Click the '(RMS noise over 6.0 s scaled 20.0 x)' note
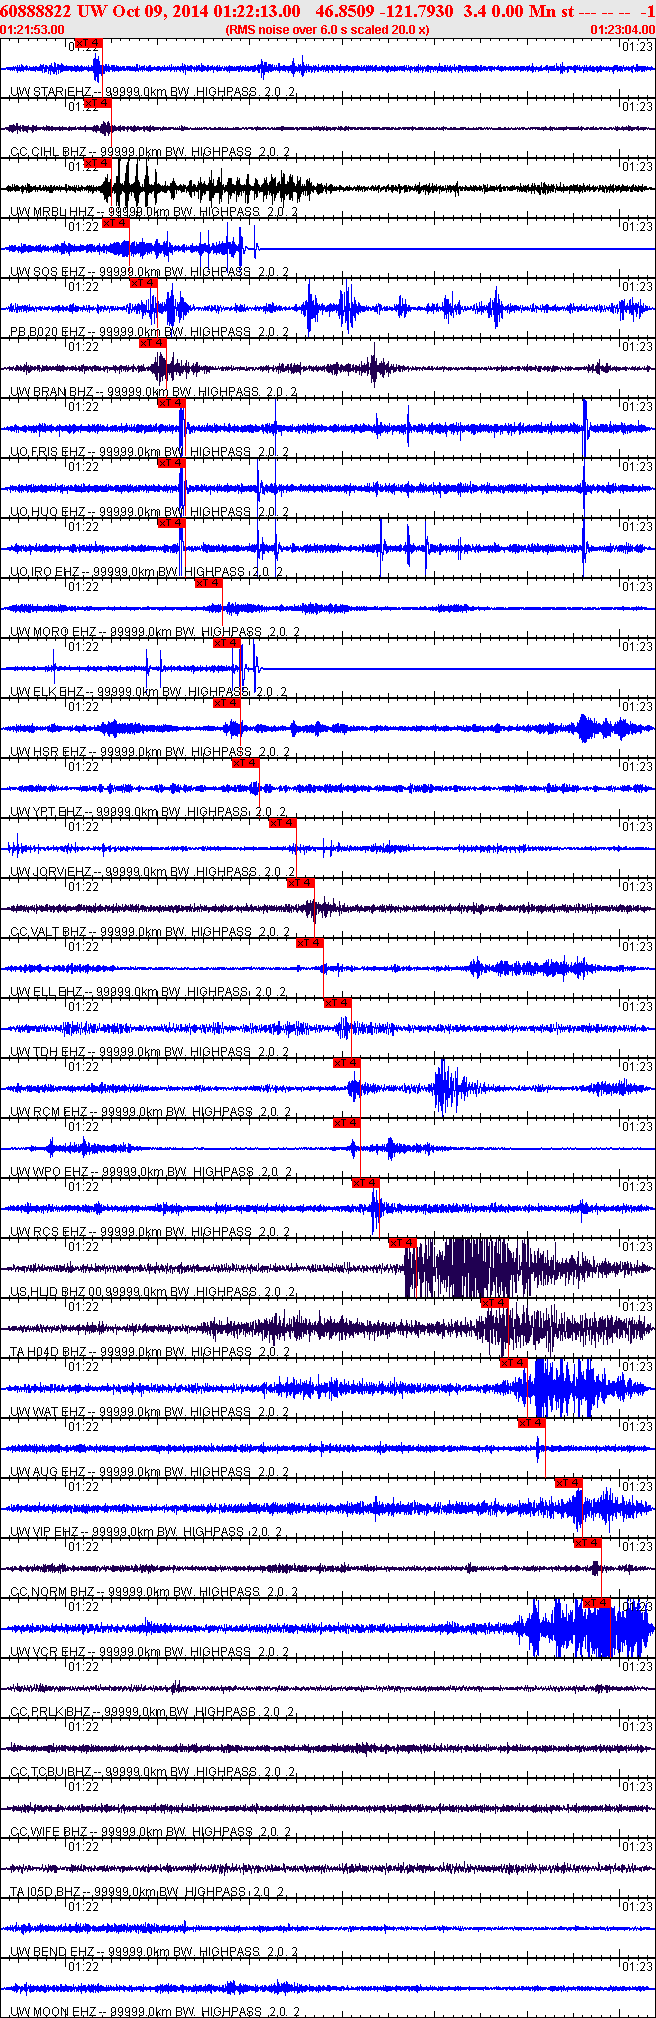 click(328, 29)
